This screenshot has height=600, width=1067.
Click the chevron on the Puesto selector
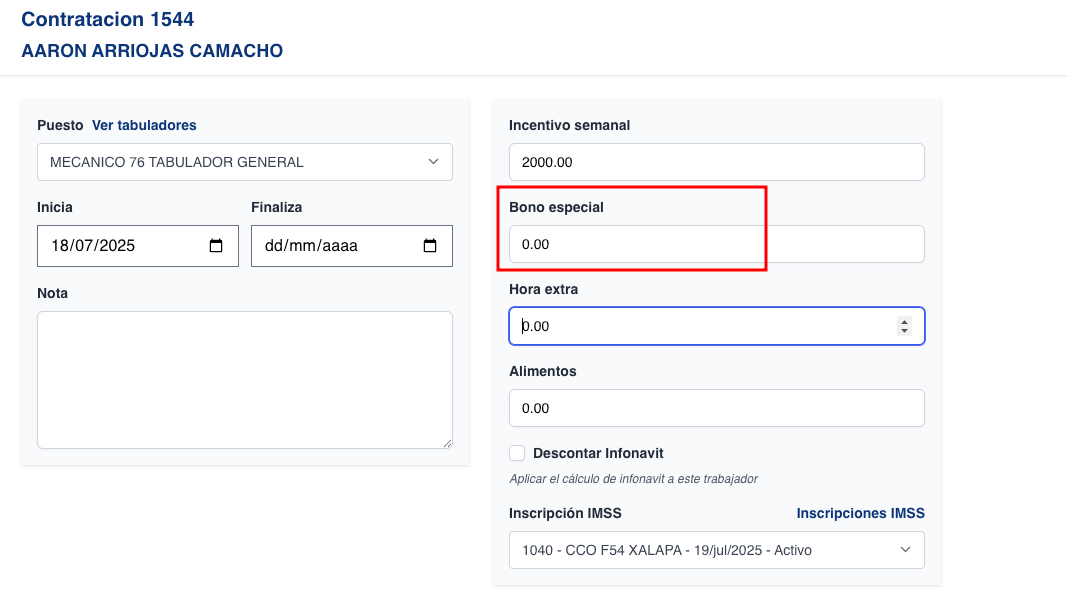tap(434, 161)
